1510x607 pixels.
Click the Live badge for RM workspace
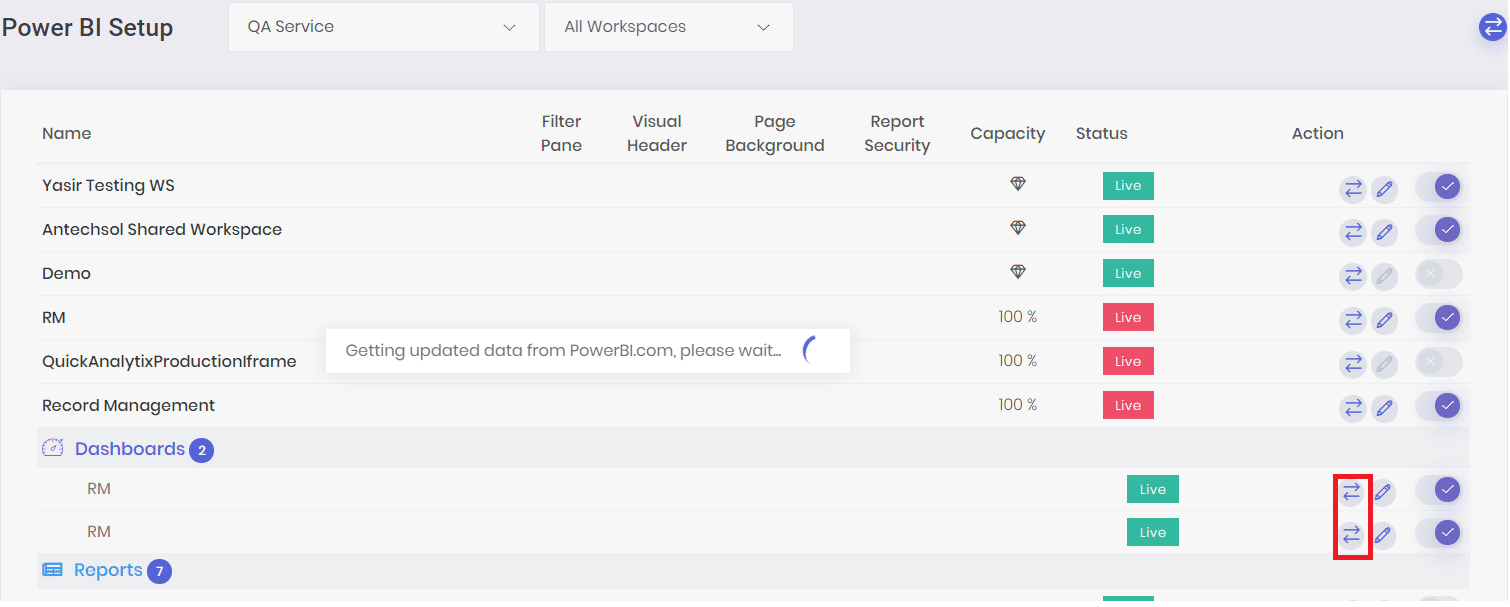pyautogui.click(x=1128, y=316)
